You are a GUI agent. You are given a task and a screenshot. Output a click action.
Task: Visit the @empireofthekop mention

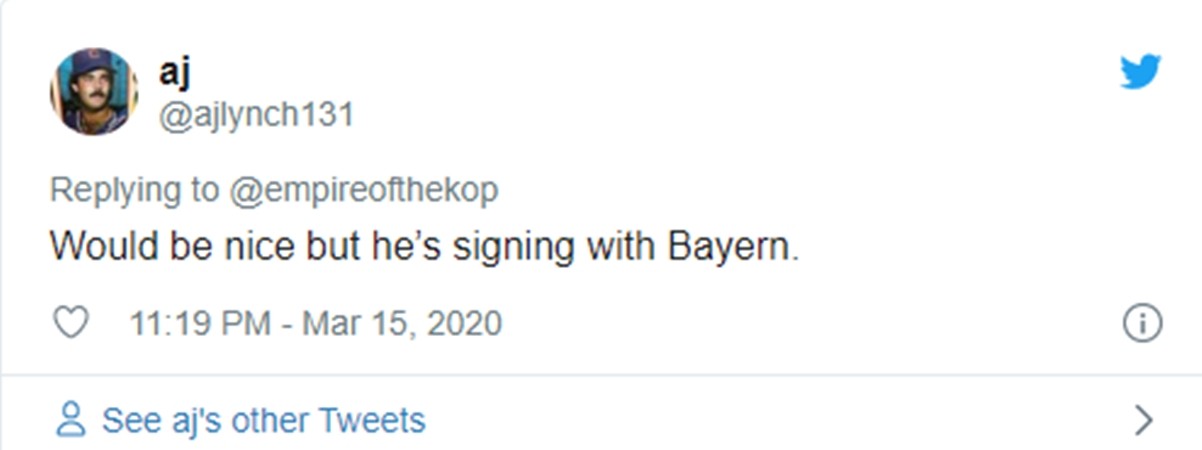tap(364, 189)
